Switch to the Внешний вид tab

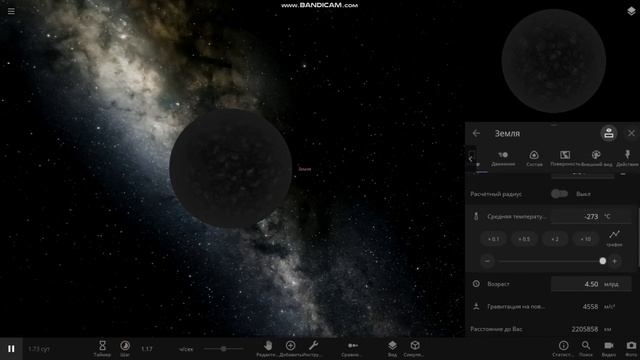(596, 158)
